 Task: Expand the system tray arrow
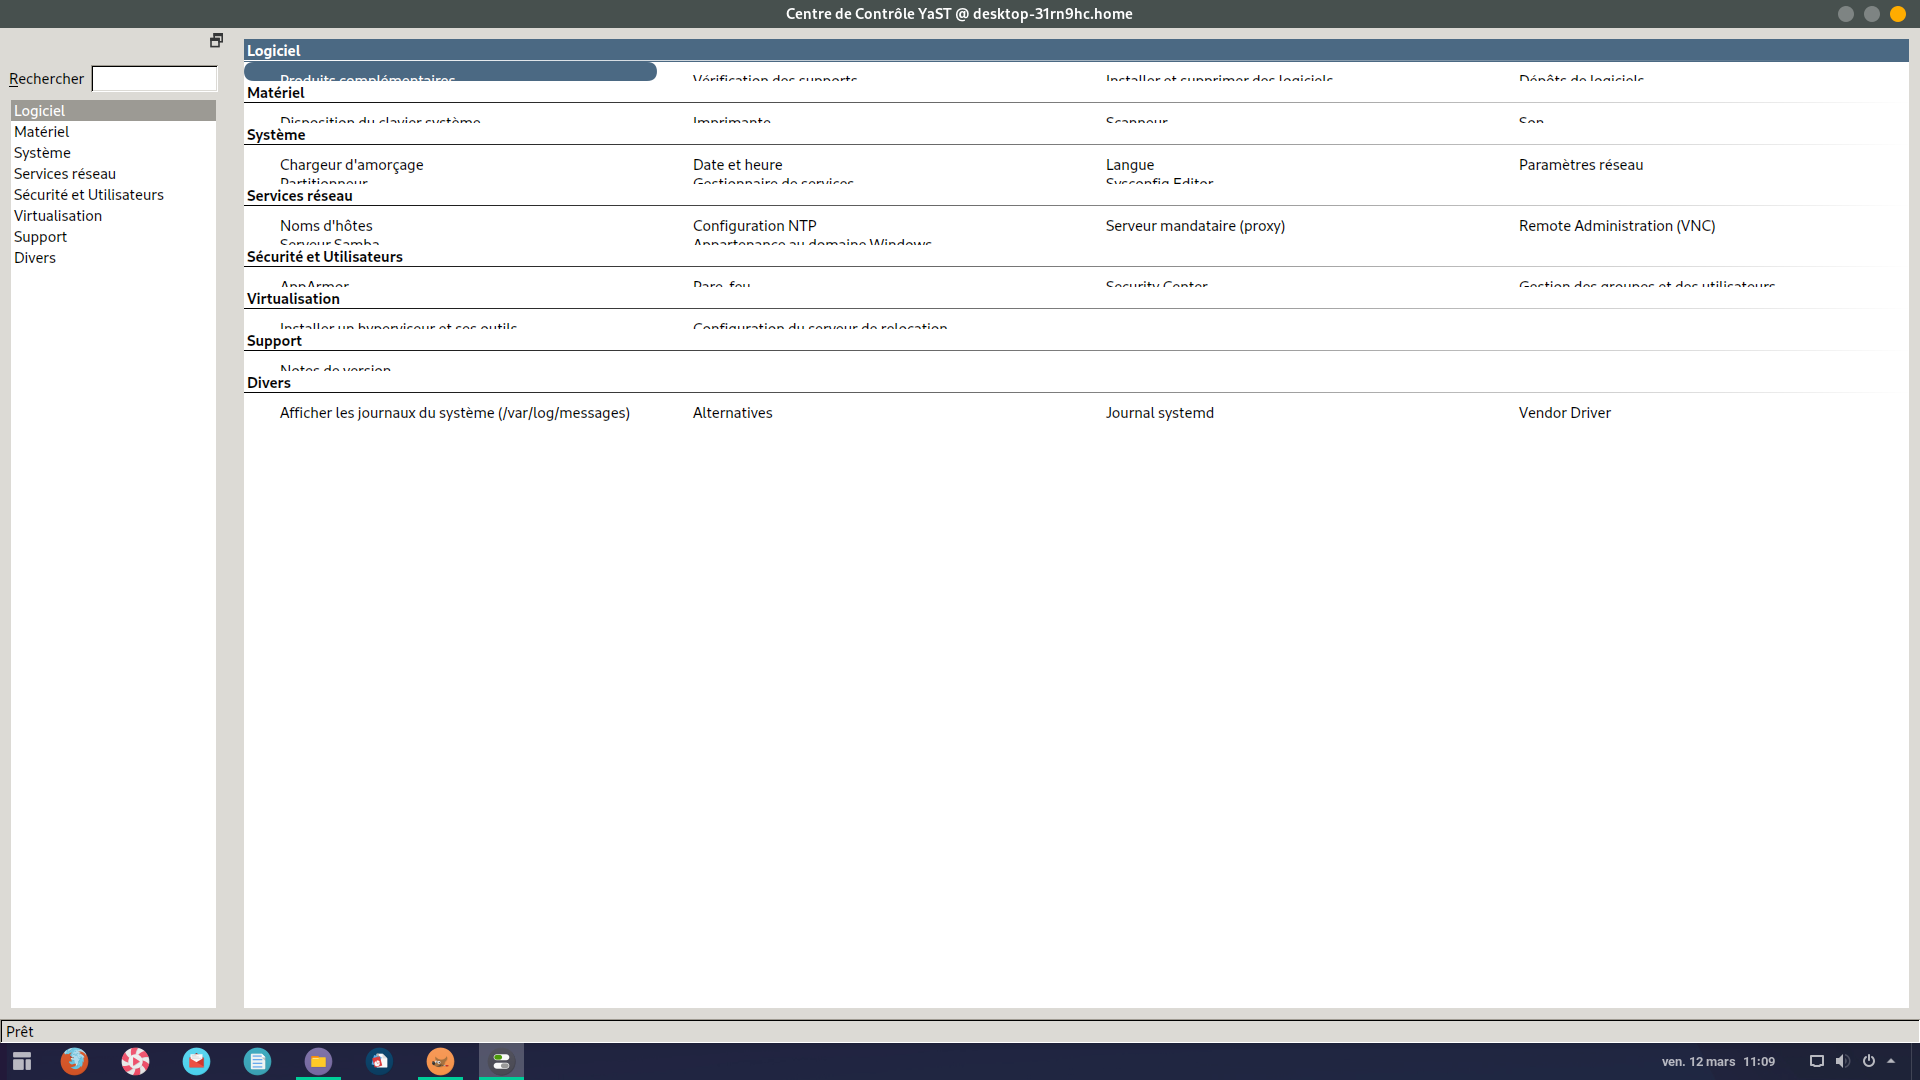pyautogui.click(x=1891, y=1061)
